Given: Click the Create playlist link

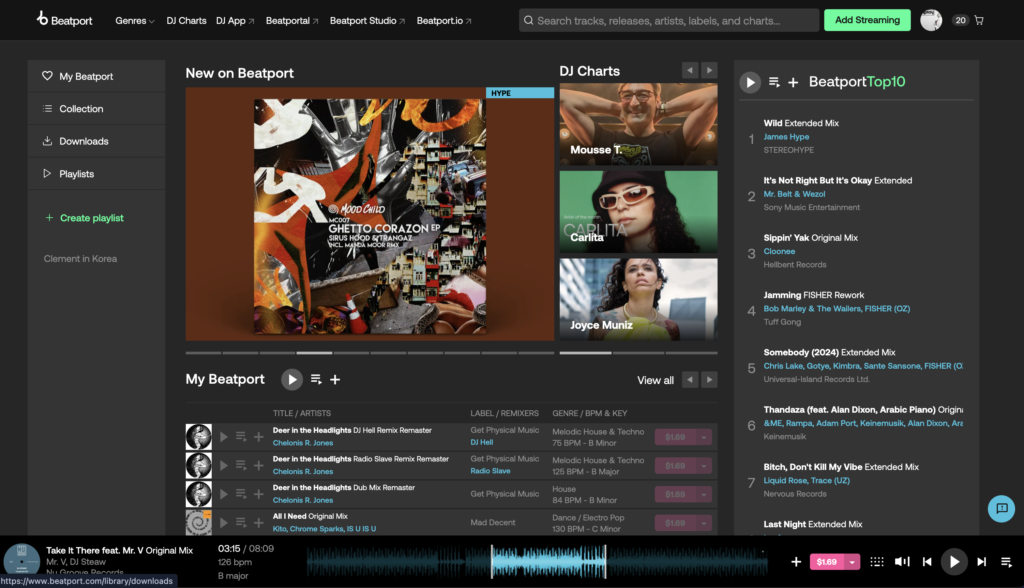Looking at the screenshot, I should (91, 218).
